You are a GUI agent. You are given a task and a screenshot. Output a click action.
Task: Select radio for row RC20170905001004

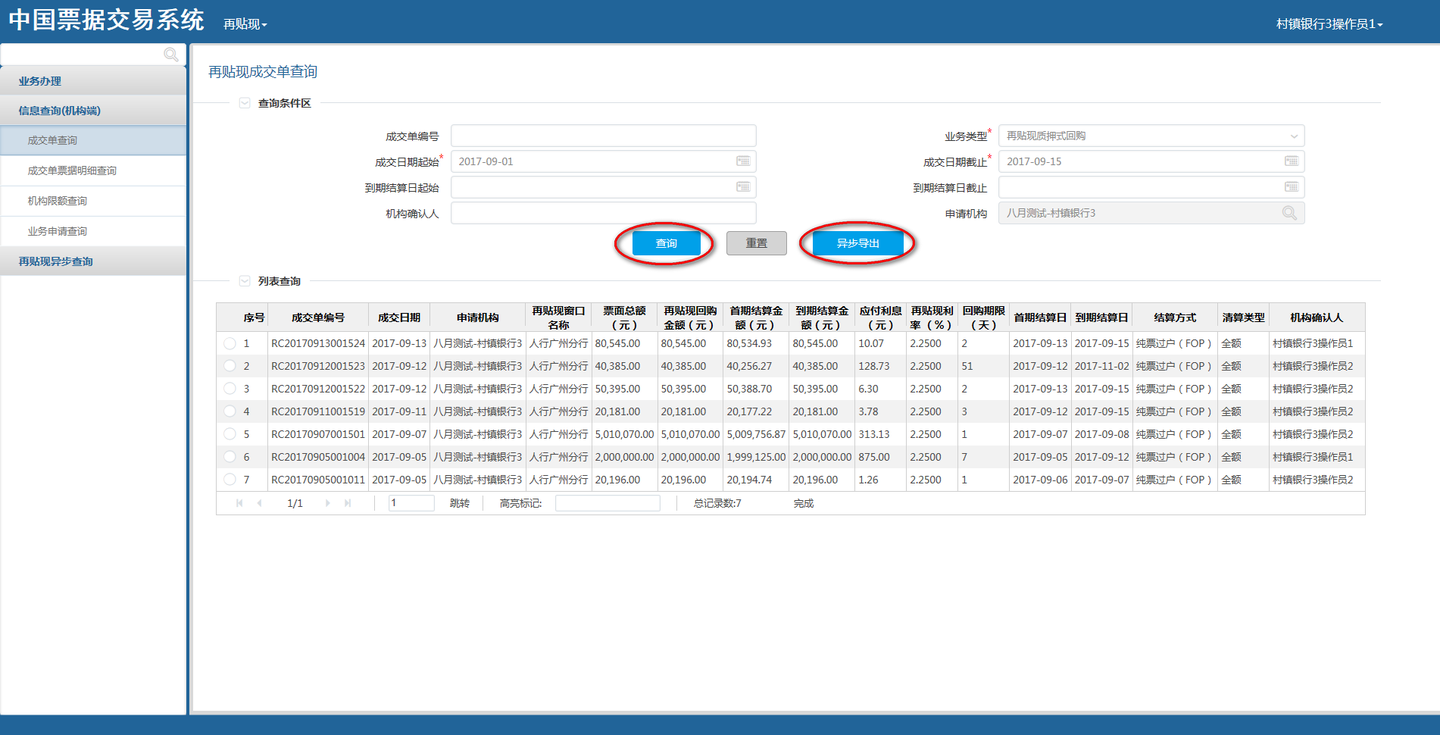click(x=230, y=457)
